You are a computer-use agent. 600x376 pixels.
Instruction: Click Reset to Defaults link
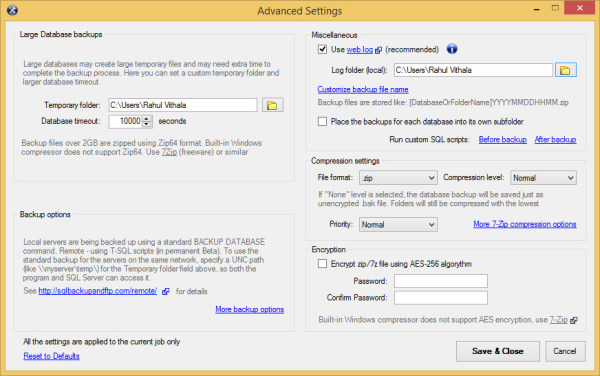(x=51, y=356)
